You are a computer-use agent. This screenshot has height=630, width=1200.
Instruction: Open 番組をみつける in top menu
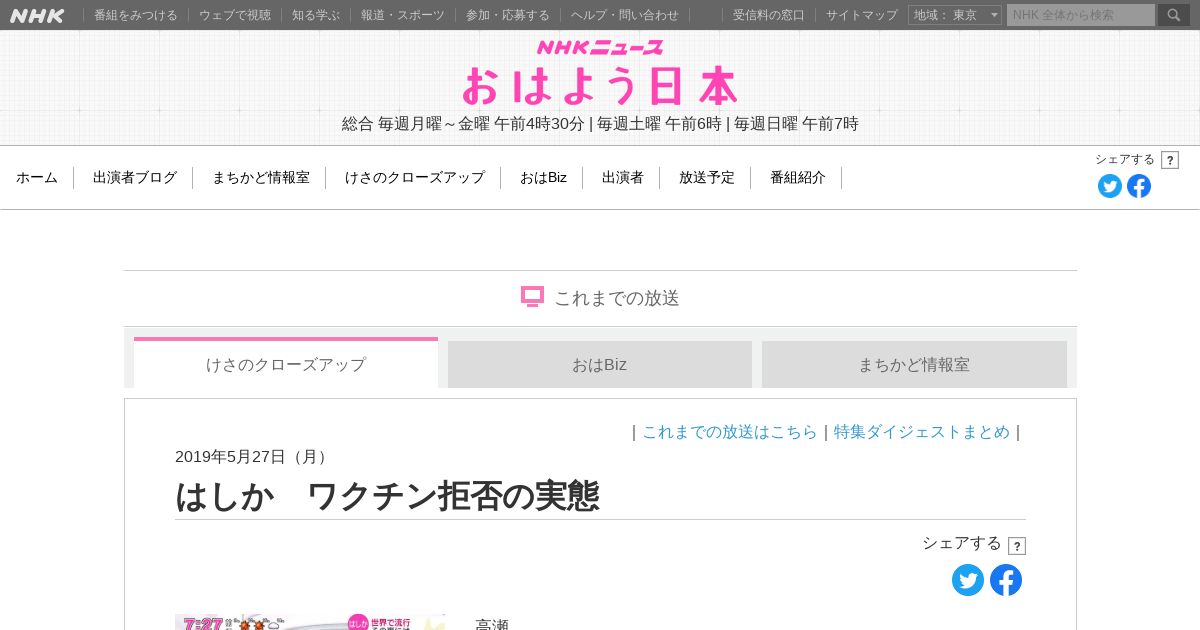click(136, 15)
